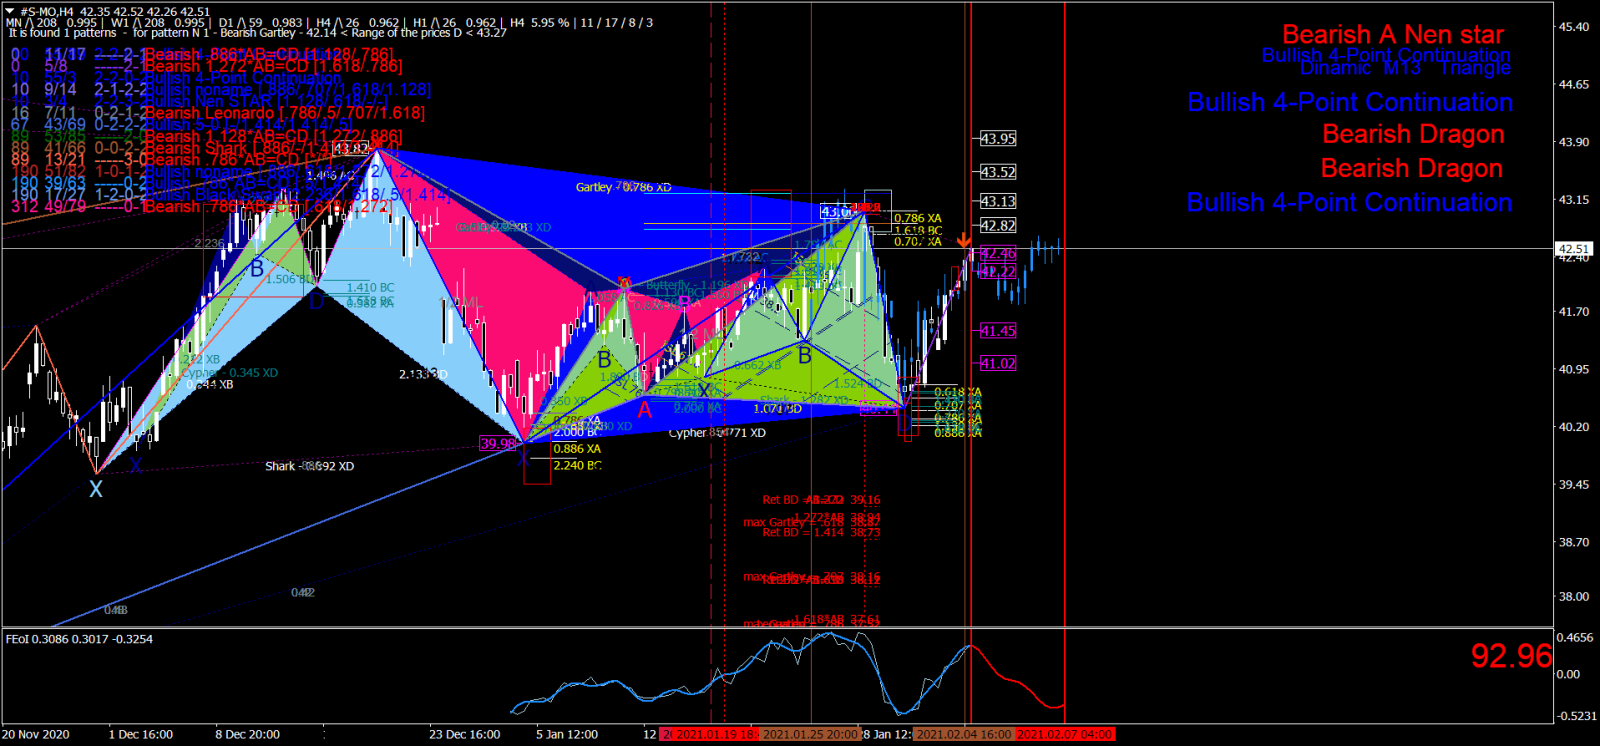Click the "5 Jan 12:00" time label

[567, 735]
